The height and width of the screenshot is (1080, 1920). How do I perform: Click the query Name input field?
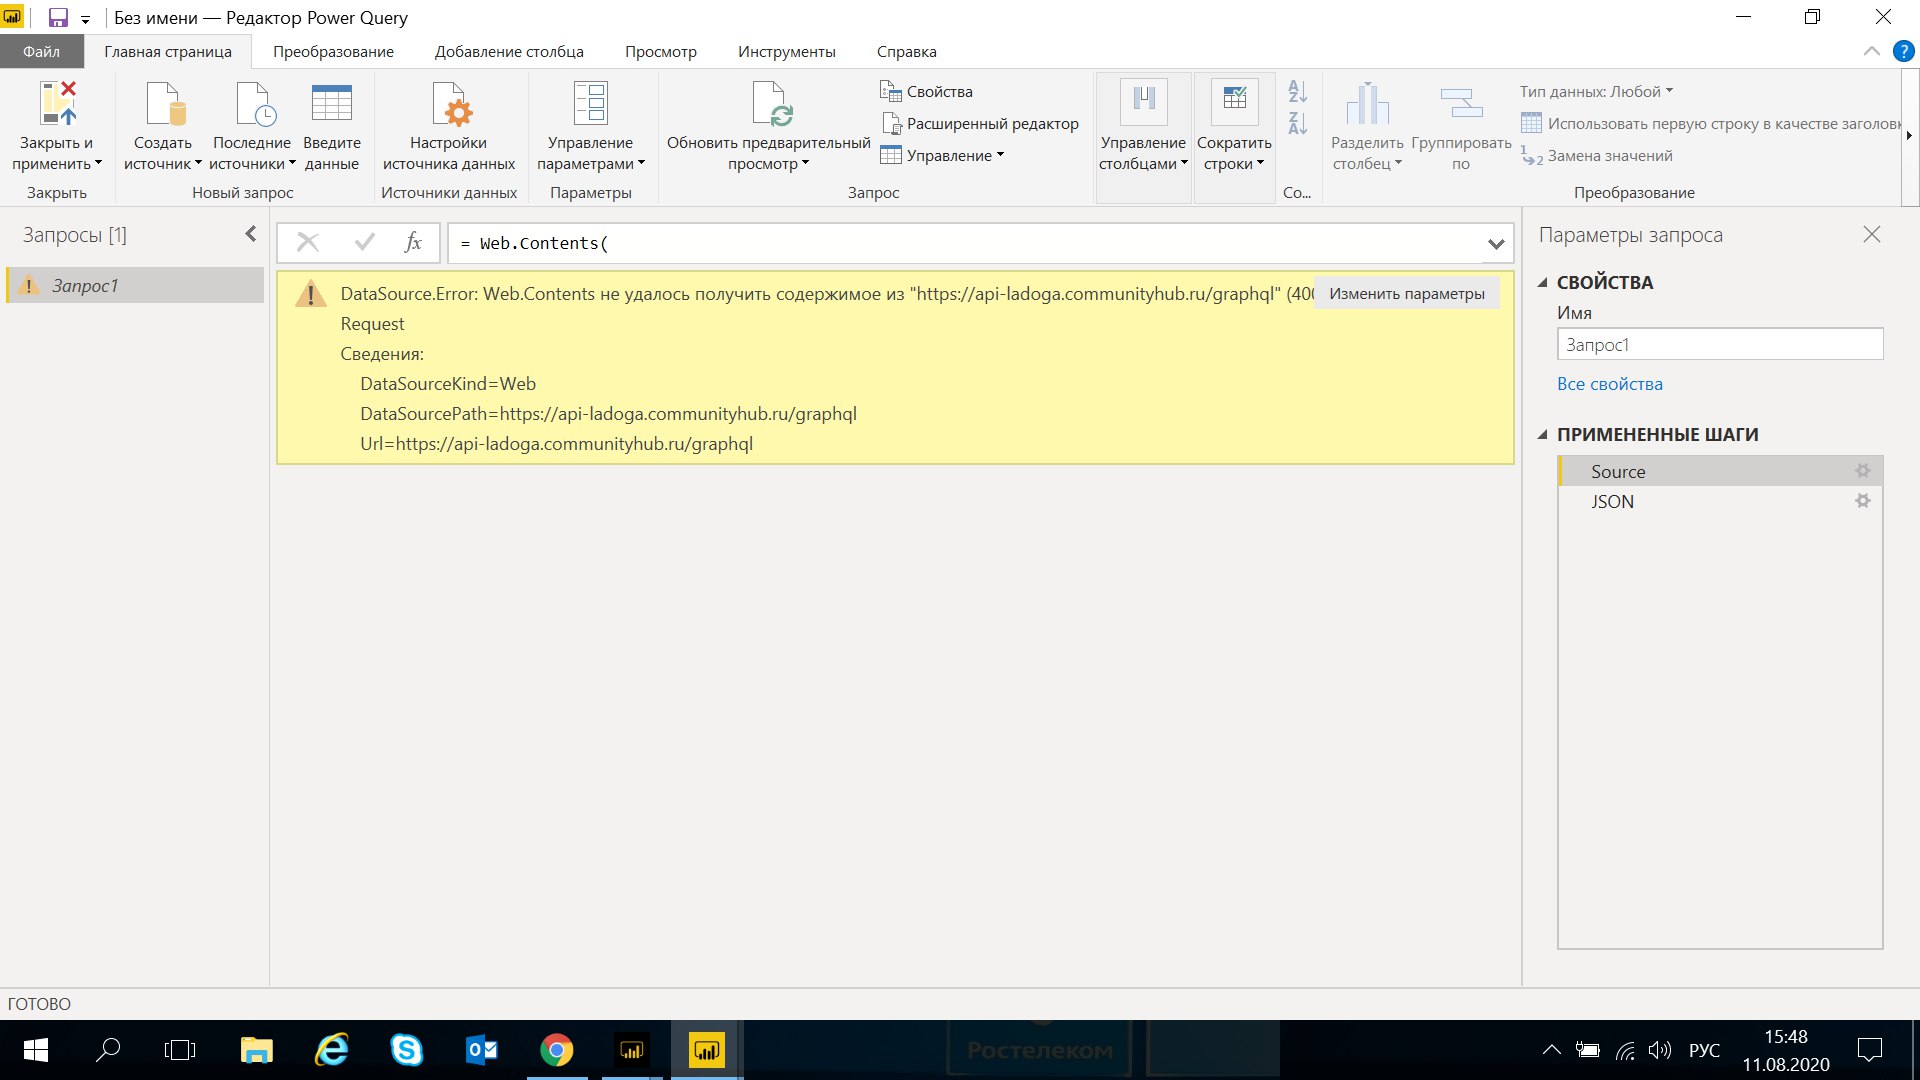[1719, 345]
